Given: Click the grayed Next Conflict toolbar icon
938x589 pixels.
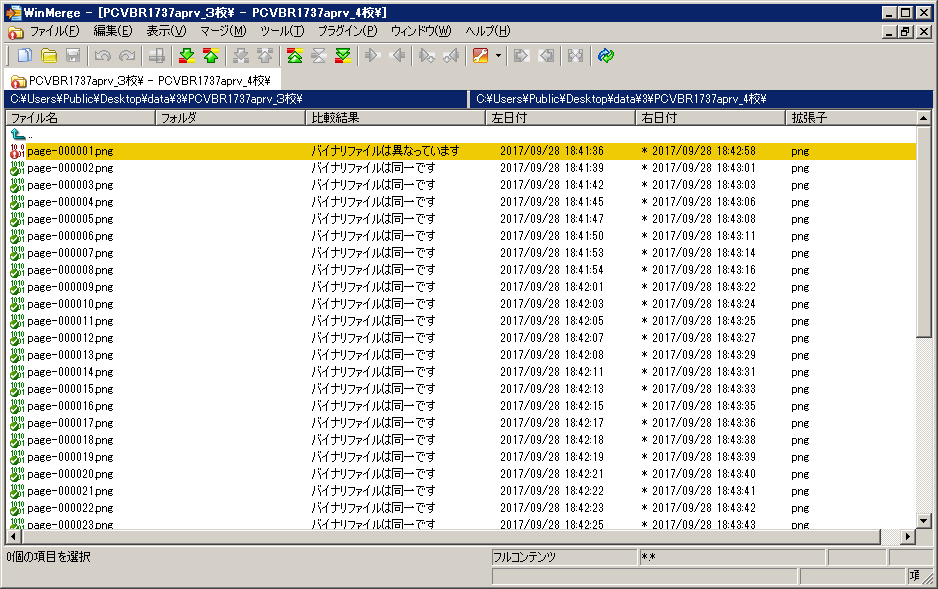Looking at the screenshot, I should [x=240, y=56].
